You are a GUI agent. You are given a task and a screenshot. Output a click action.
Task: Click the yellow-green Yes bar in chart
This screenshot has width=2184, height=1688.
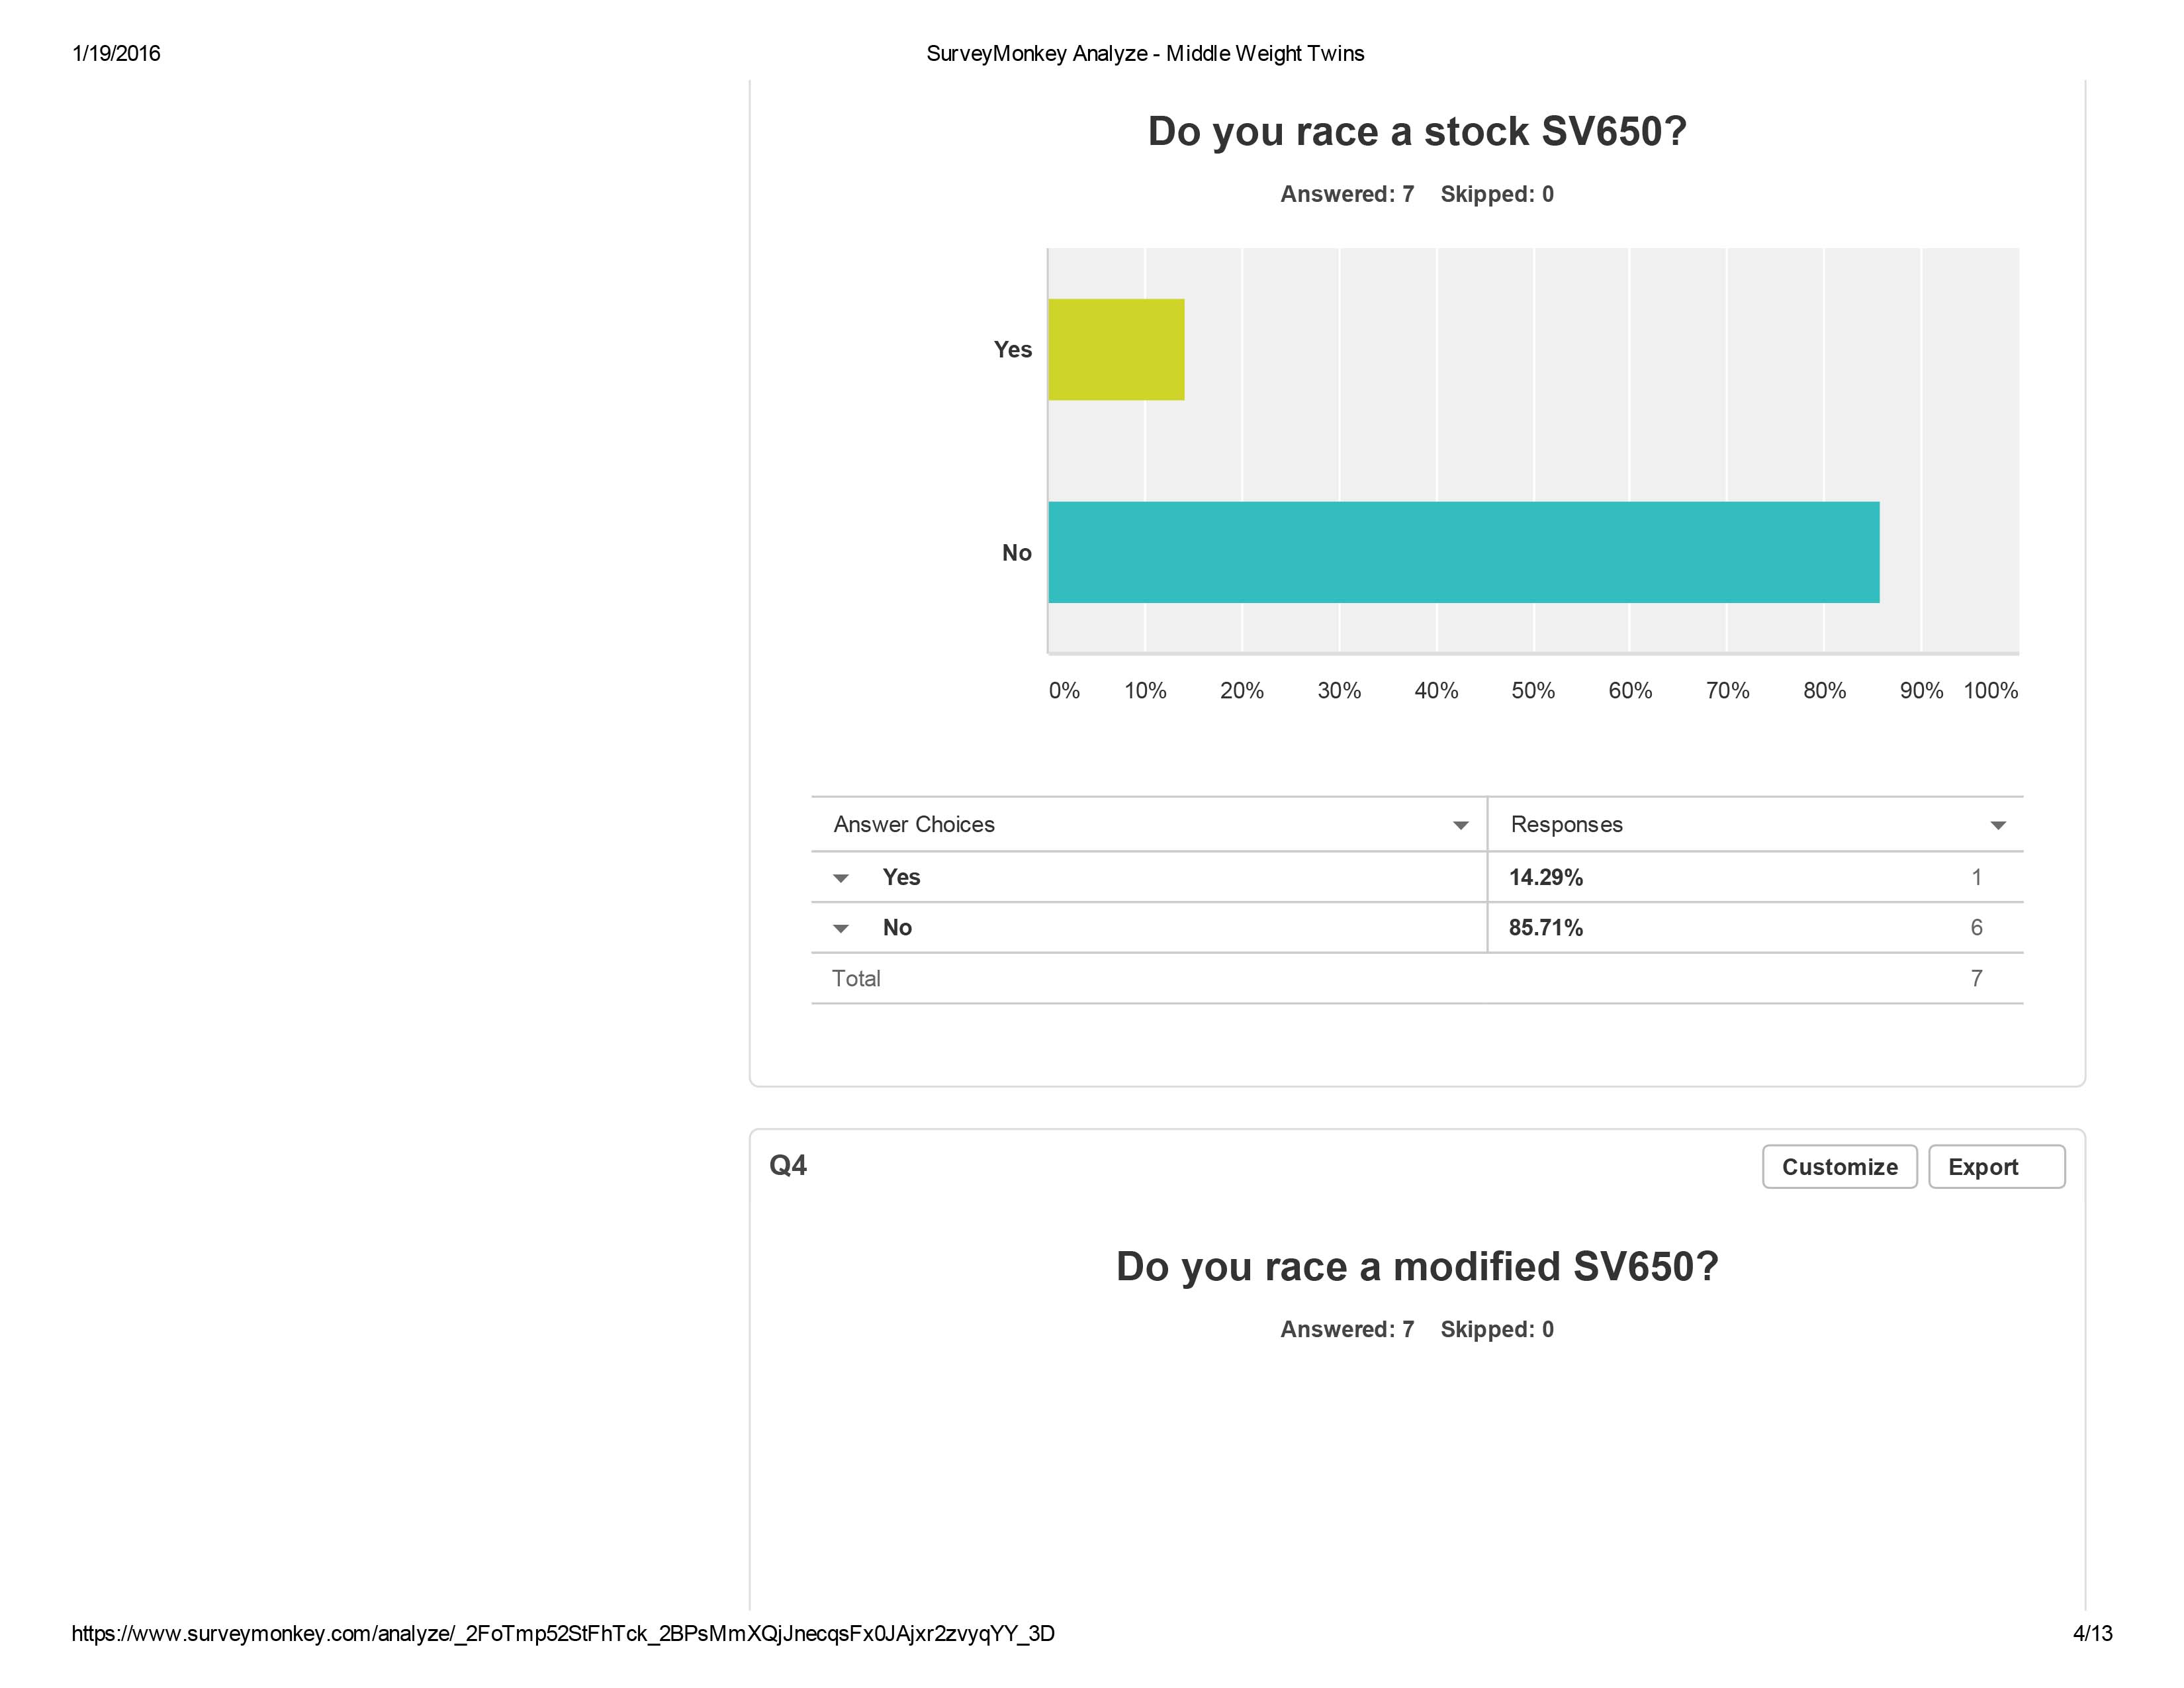coord(1116,350)
